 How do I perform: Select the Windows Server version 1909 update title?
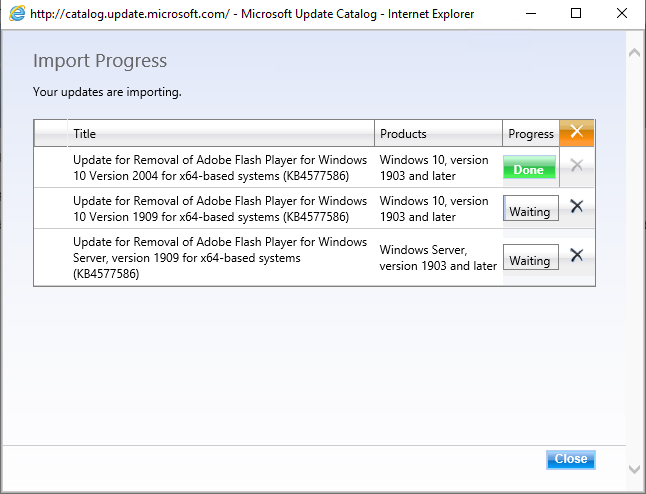click(220, 258)
